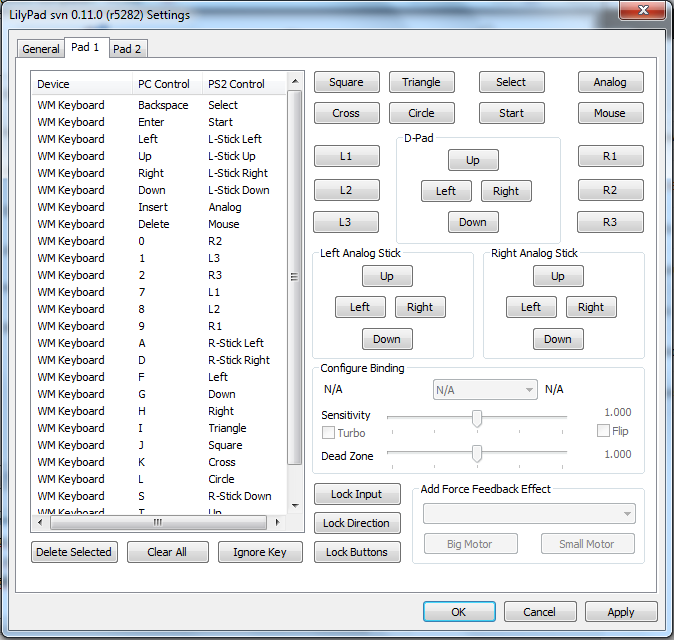Click the Apply button

621,611
